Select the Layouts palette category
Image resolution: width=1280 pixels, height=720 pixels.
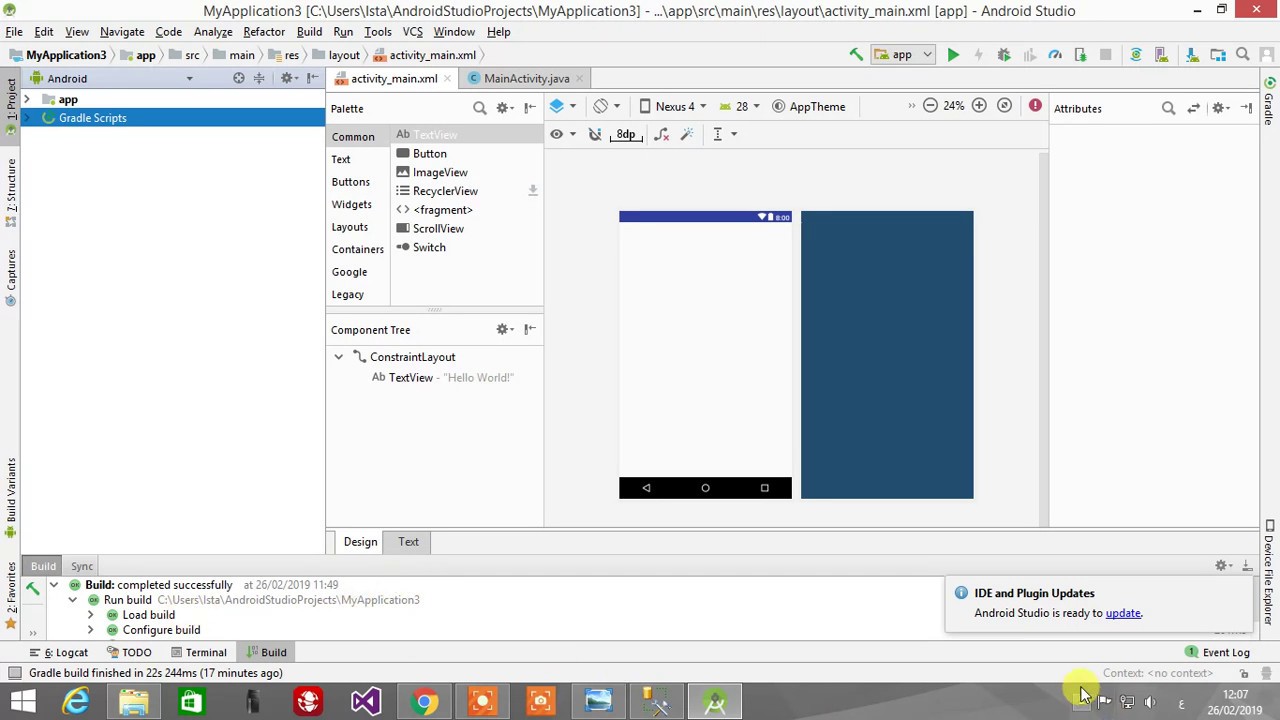coord(349,227)
